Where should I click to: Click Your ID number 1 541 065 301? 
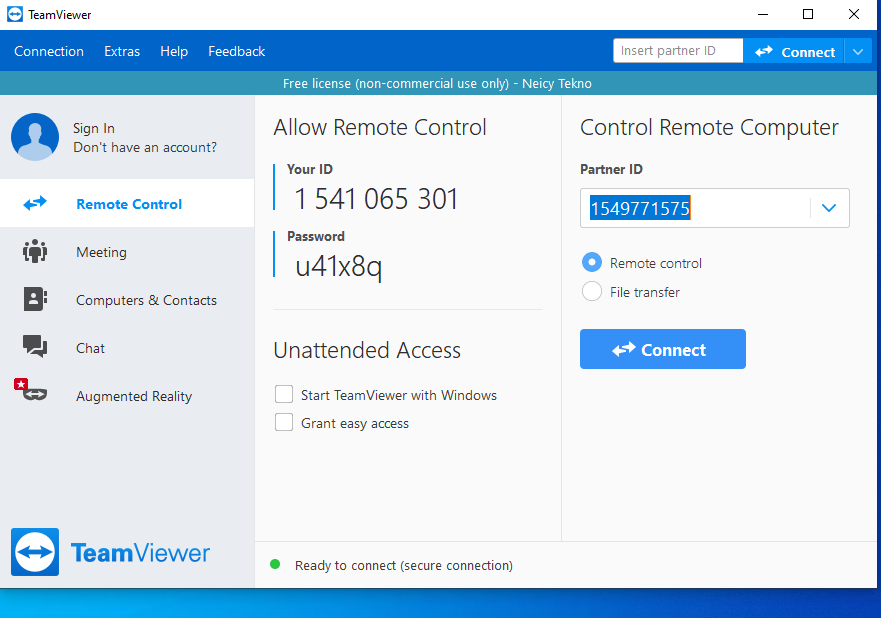[x=376, y=199]
